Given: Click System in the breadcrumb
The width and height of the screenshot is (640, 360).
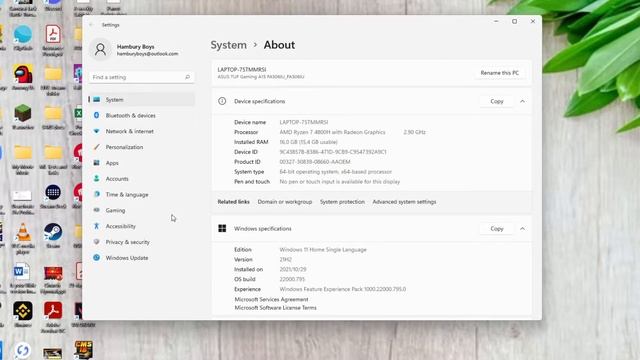Looking at the screenshot, I should tap(229, 45).
